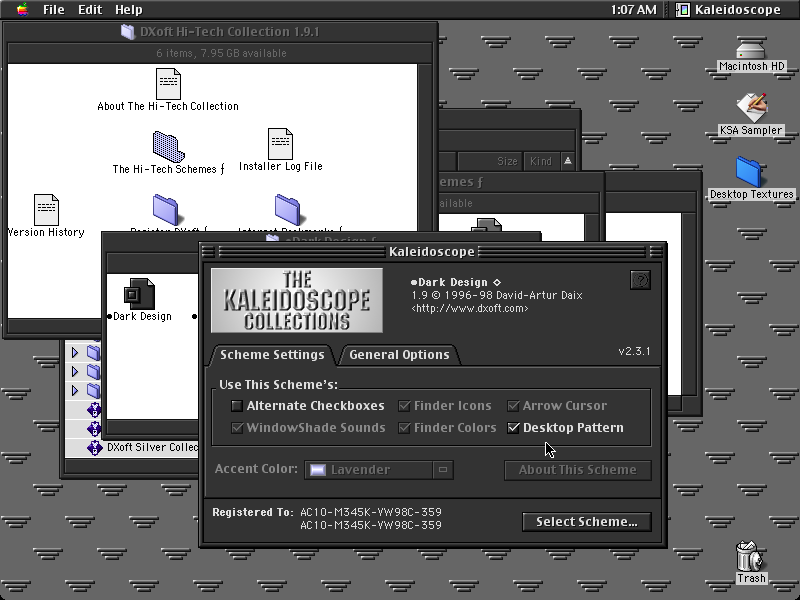Click the Size column header in background window

tap(490, 161)
